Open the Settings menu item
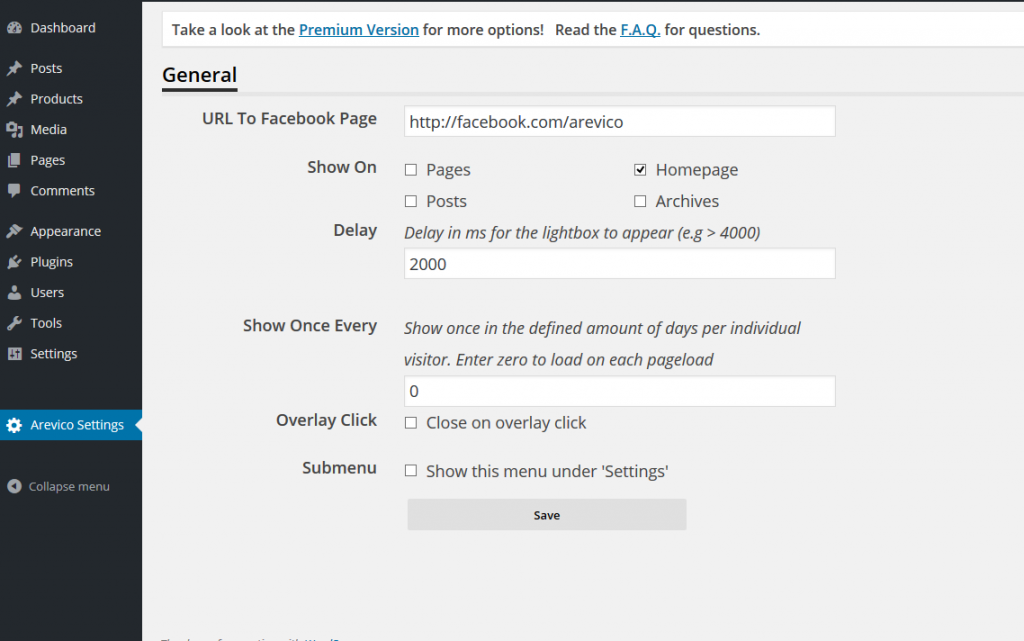 pyautogui.click(x=54, y=354)
